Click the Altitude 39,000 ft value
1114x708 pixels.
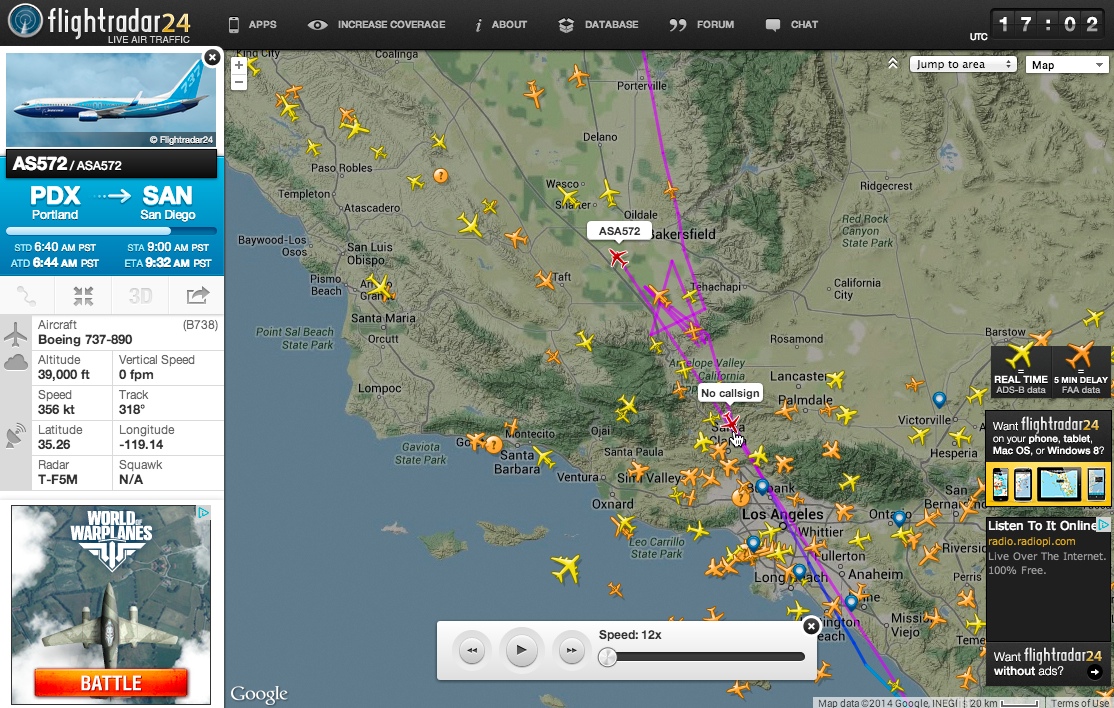64,375
